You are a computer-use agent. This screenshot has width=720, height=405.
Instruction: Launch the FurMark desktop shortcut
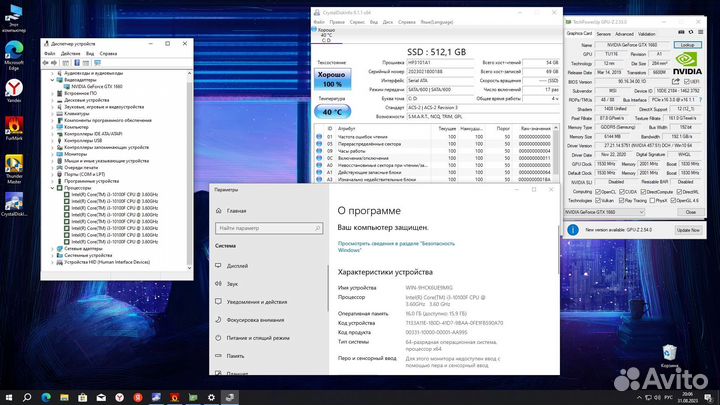[14, 128]
